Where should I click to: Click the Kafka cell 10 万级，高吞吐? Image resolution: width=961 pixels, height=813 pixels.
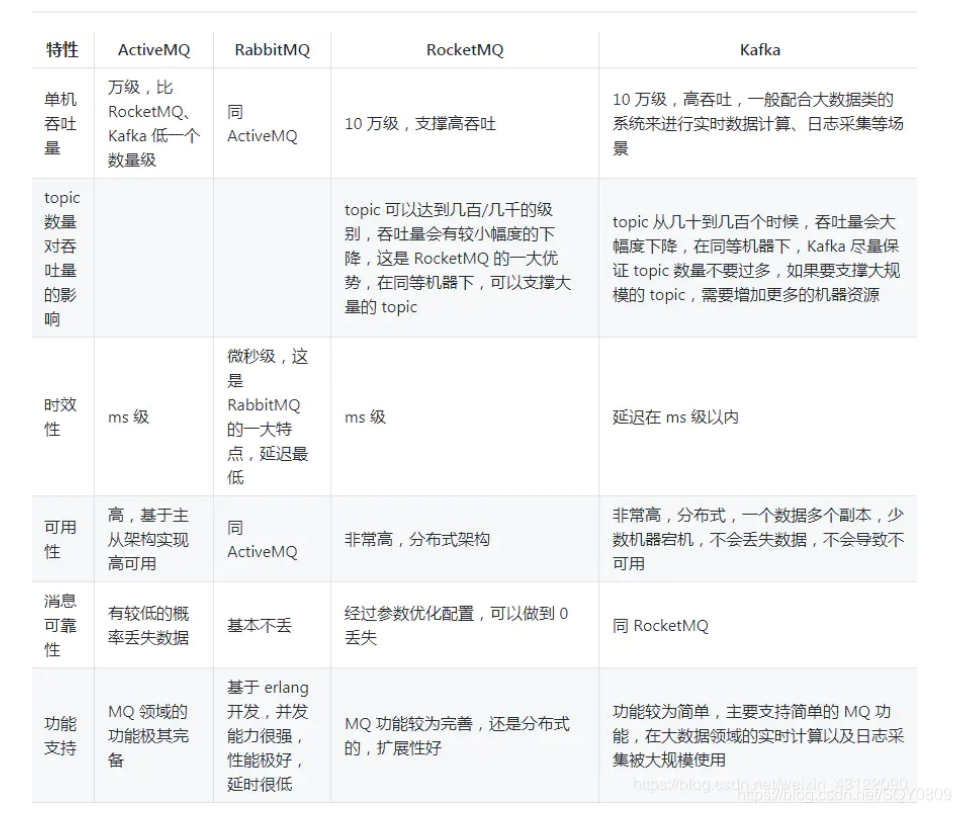(x=758, y=123)
